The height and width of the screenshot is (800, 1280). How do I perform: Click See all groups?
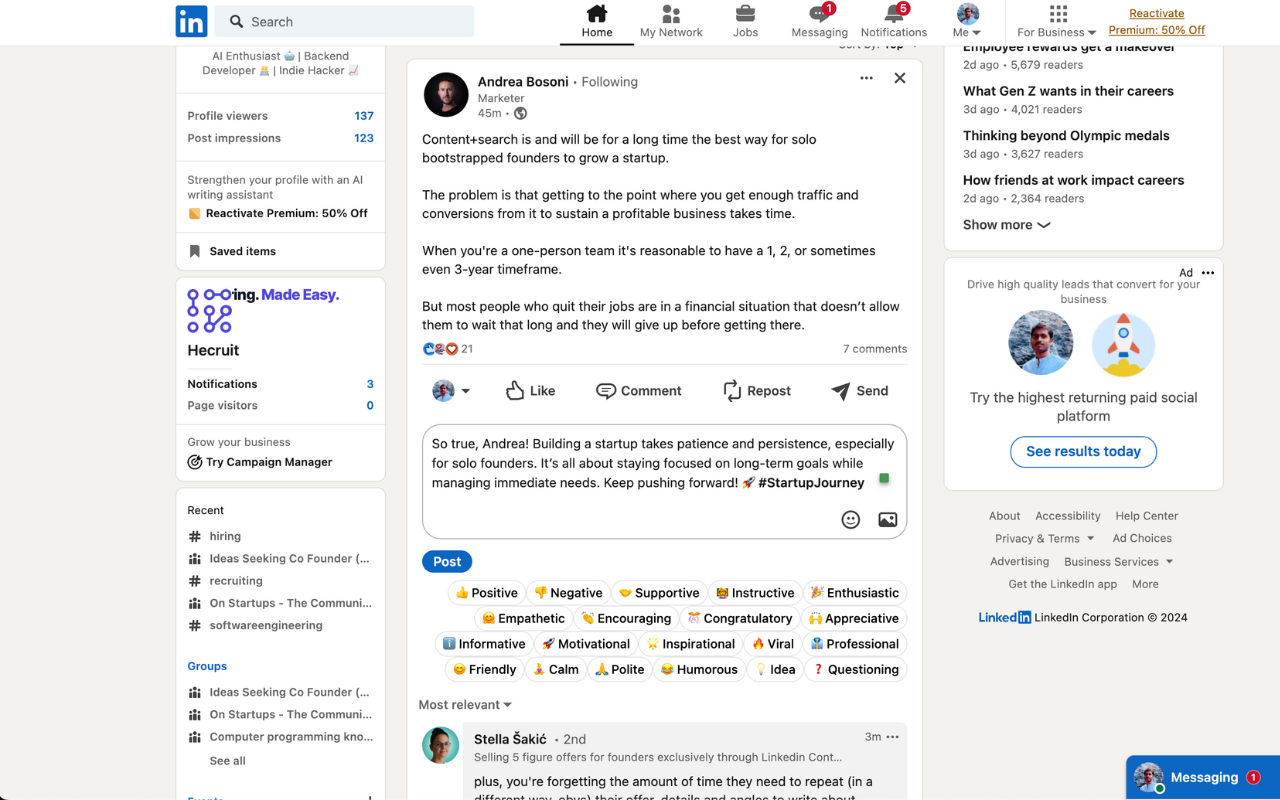point(227,761)
